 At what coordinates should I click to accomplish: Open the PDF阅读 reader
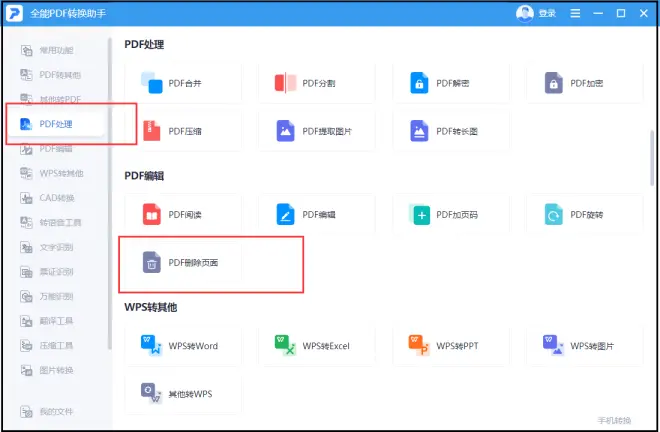coord(183,215)
